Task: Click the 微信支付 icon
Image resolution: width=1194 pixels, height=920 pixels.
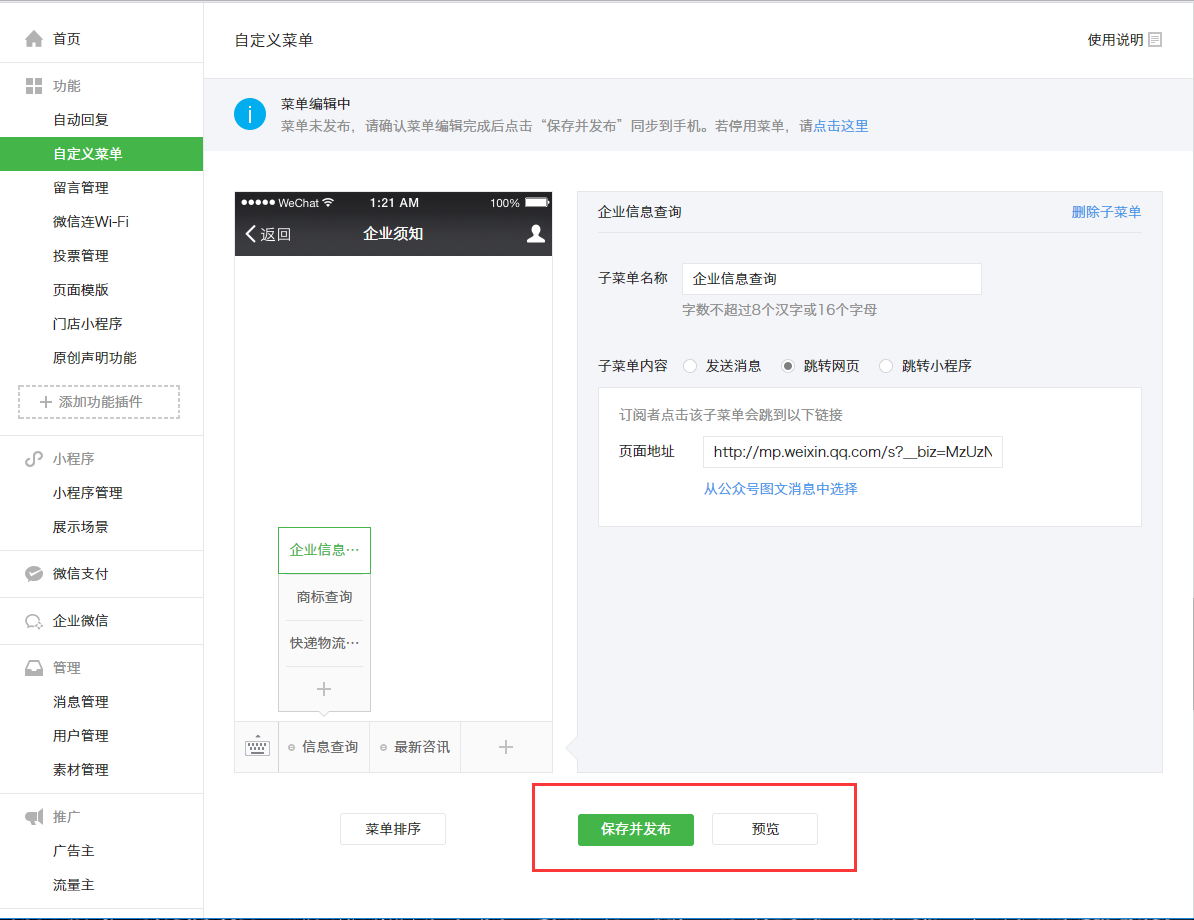Action: pos(34,573)
